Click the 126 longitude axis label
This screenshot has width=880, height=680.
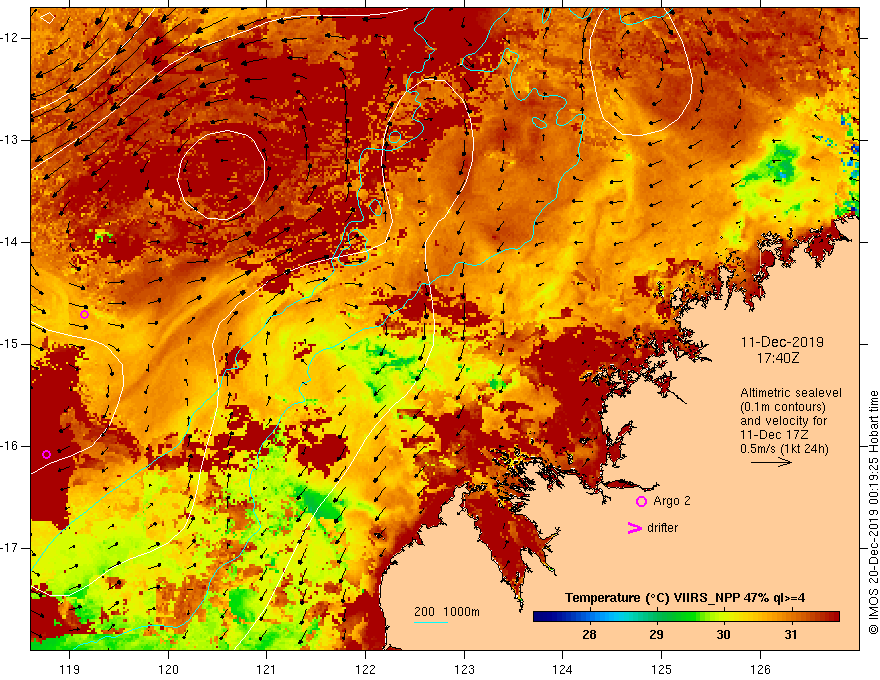click(x=760, y=669)
